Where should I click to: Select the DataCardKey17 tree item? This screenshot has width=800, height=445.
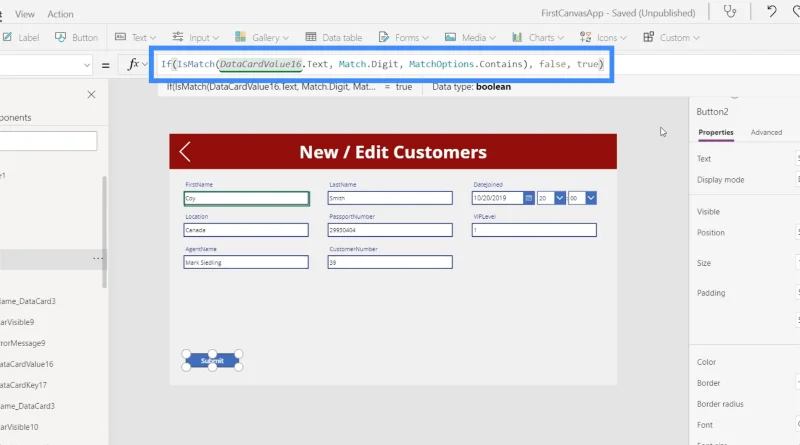click(x=23, y=385)
